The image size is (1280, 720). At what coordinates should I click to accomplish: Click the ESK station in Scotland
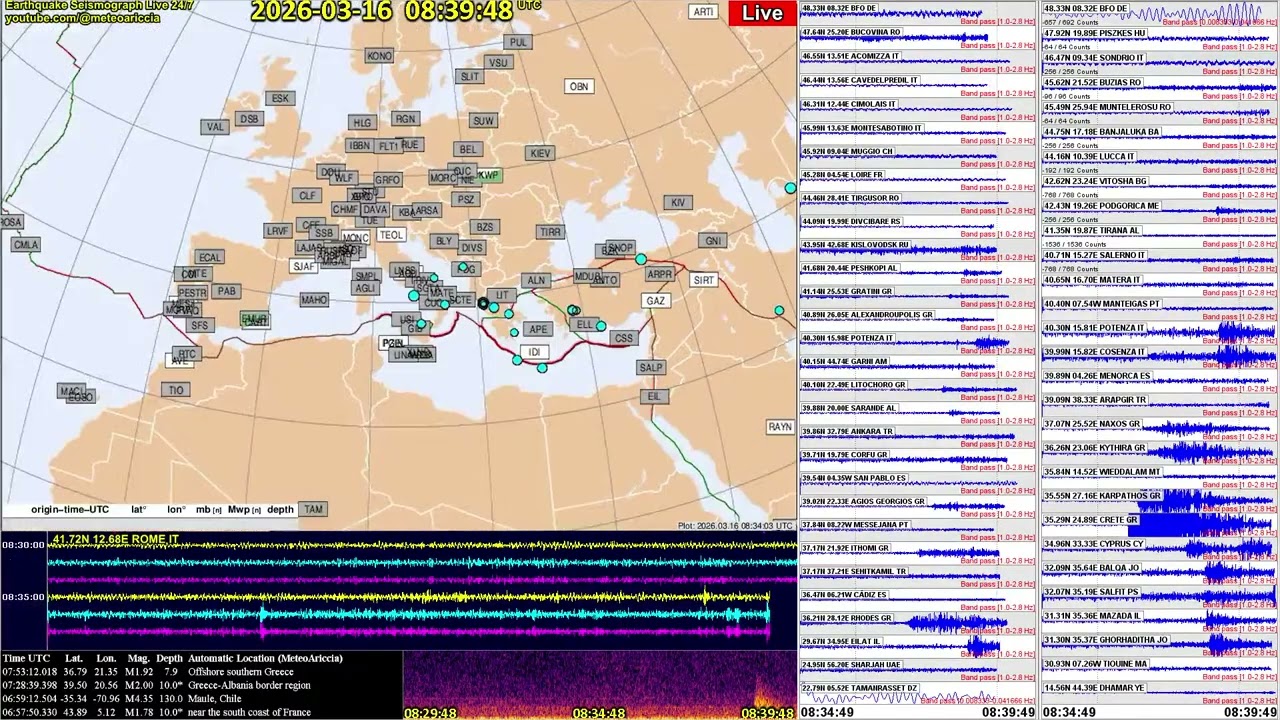click(x=280, y=98)
